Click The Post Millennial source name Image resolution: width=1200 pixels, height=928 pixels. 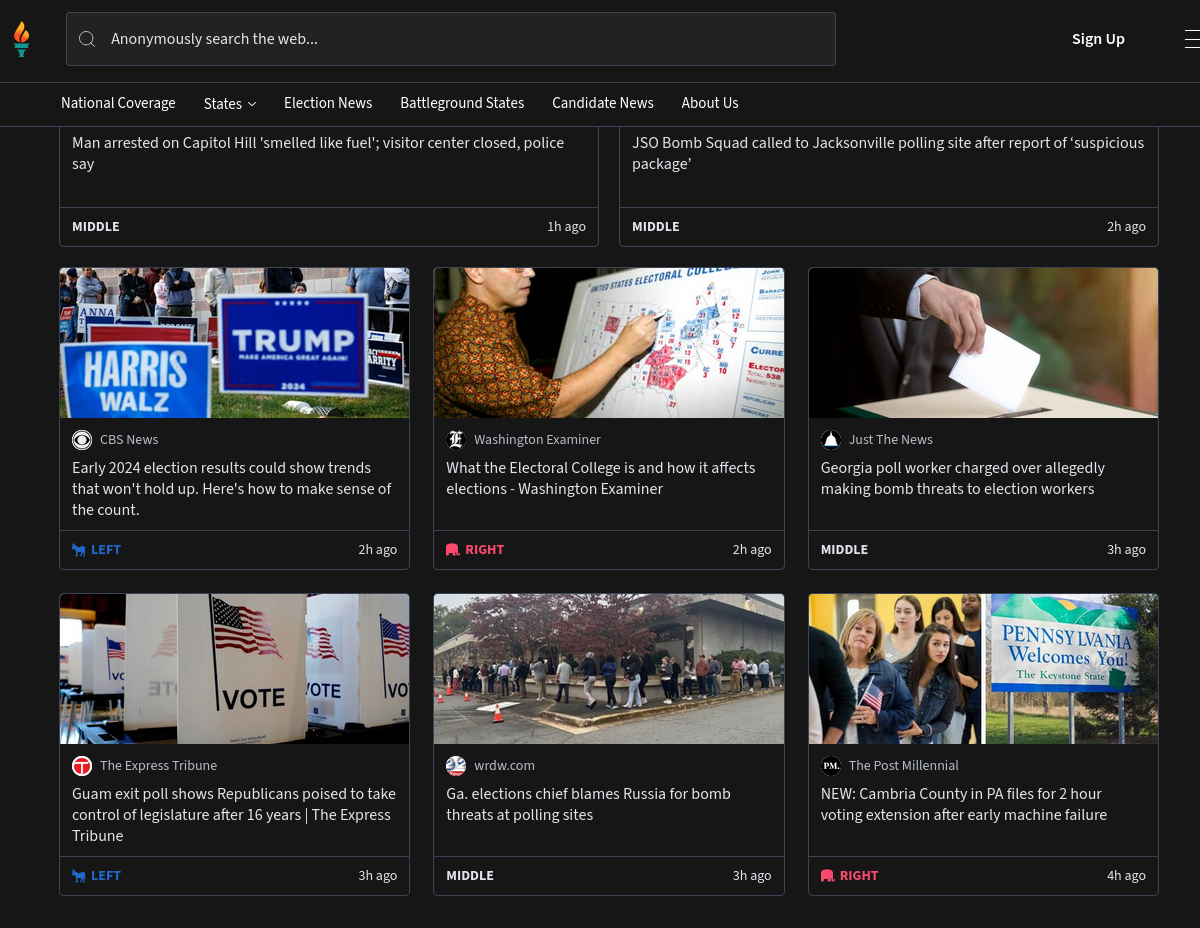(904, 766)
